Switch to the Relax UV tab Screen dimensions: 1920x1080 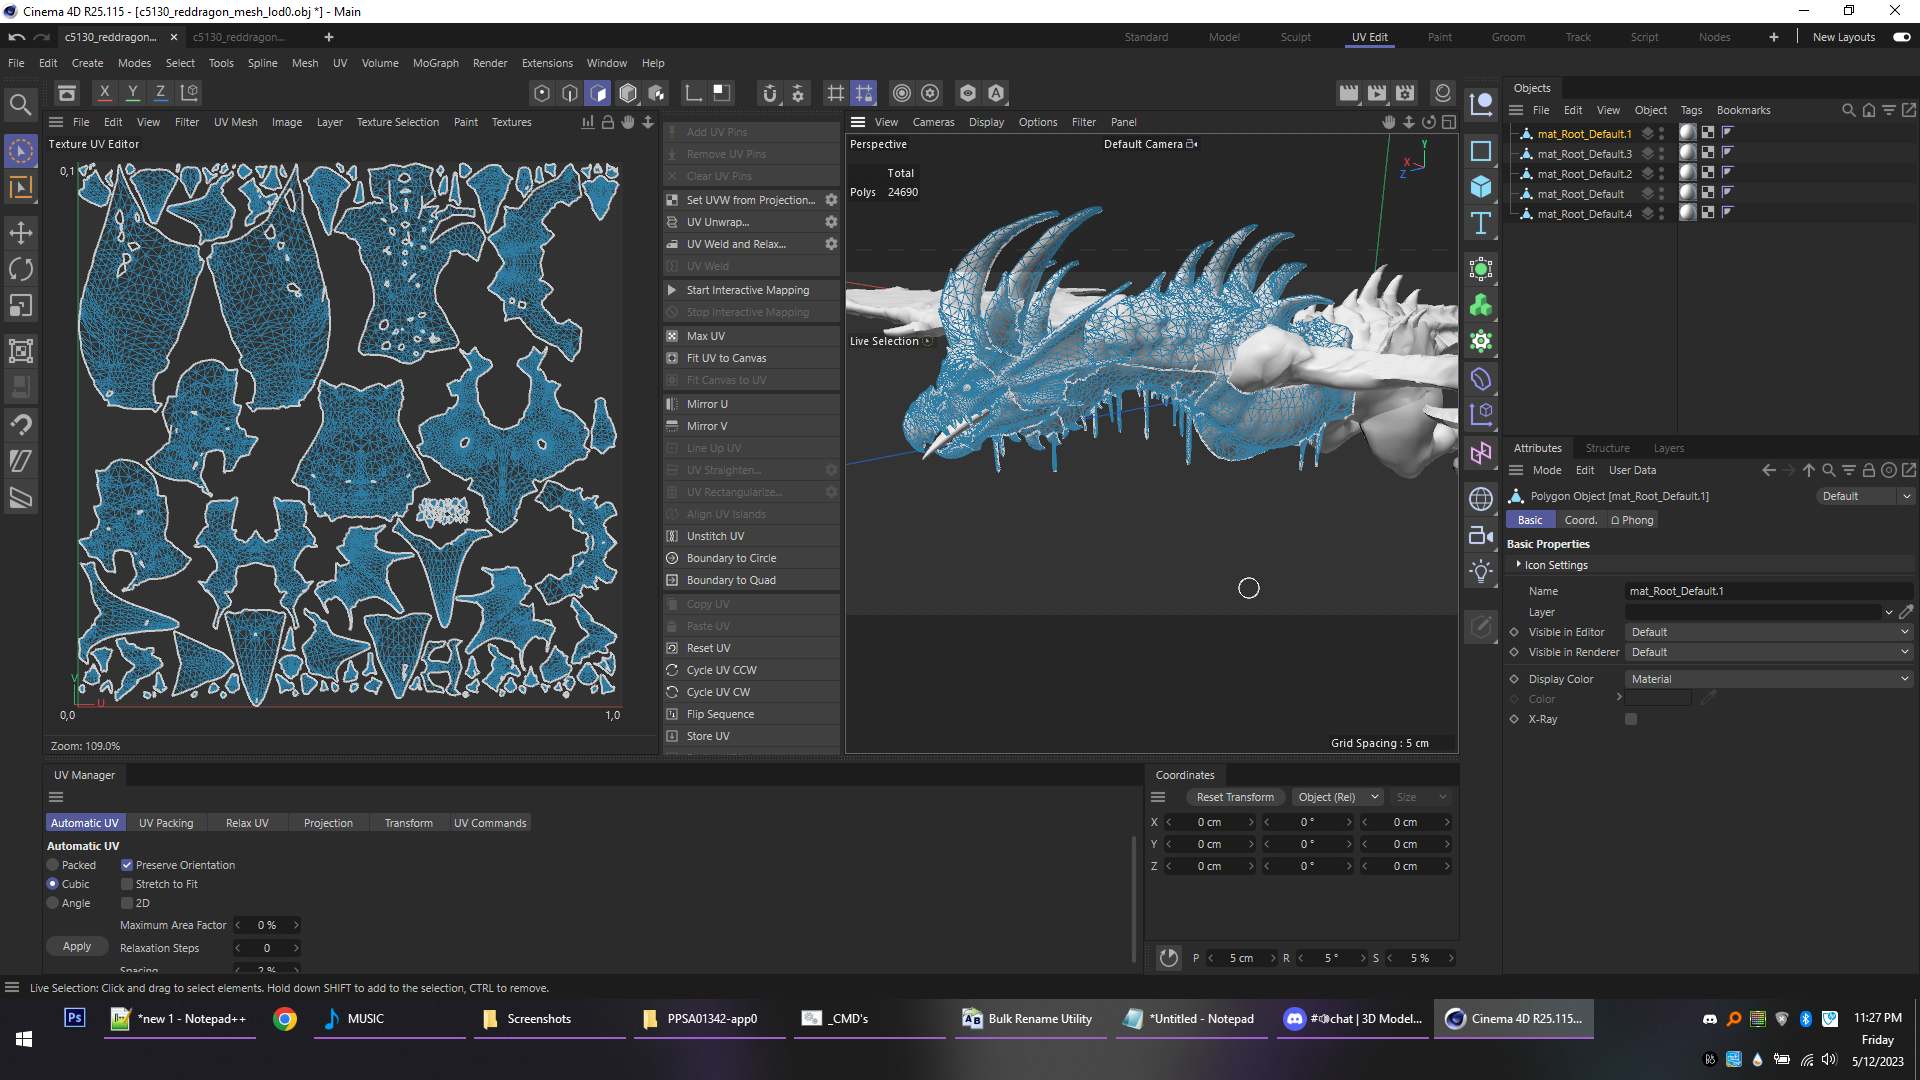247,823
